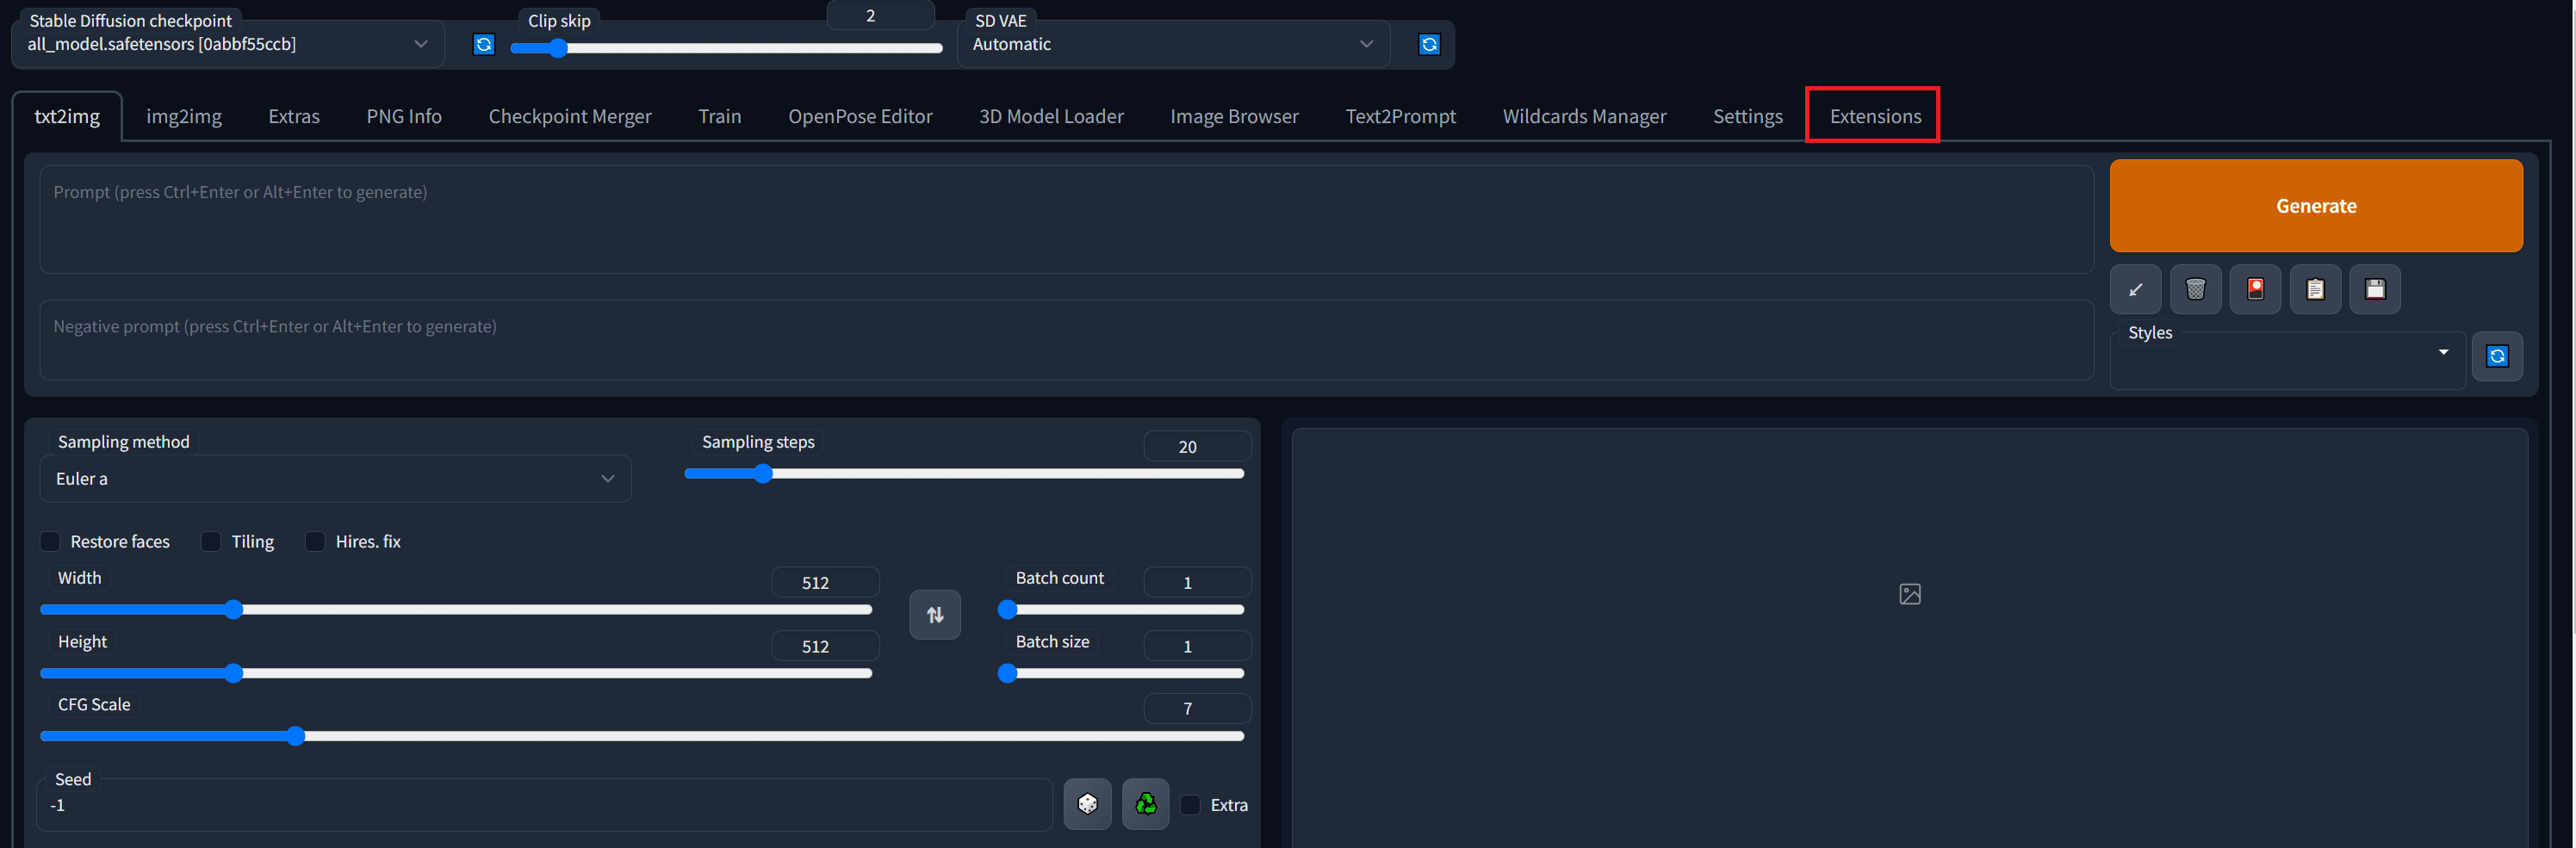
Task: Swap width and height values
Action: (935, 615)
